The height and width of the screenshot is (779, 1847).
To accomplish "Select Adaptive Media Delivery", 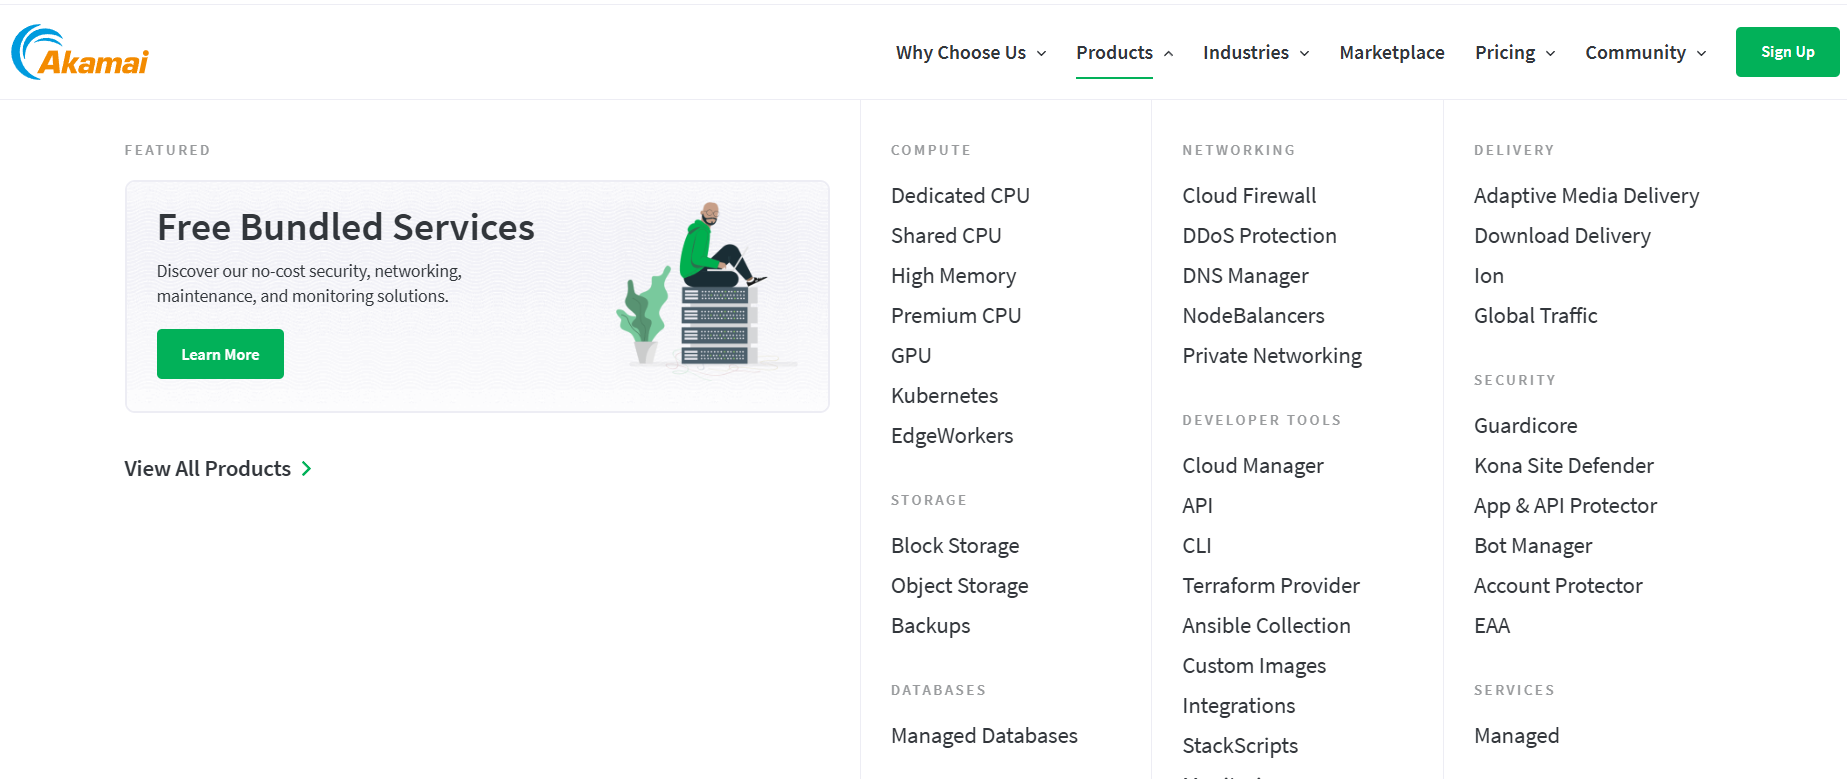I will tap(1586, 196).
